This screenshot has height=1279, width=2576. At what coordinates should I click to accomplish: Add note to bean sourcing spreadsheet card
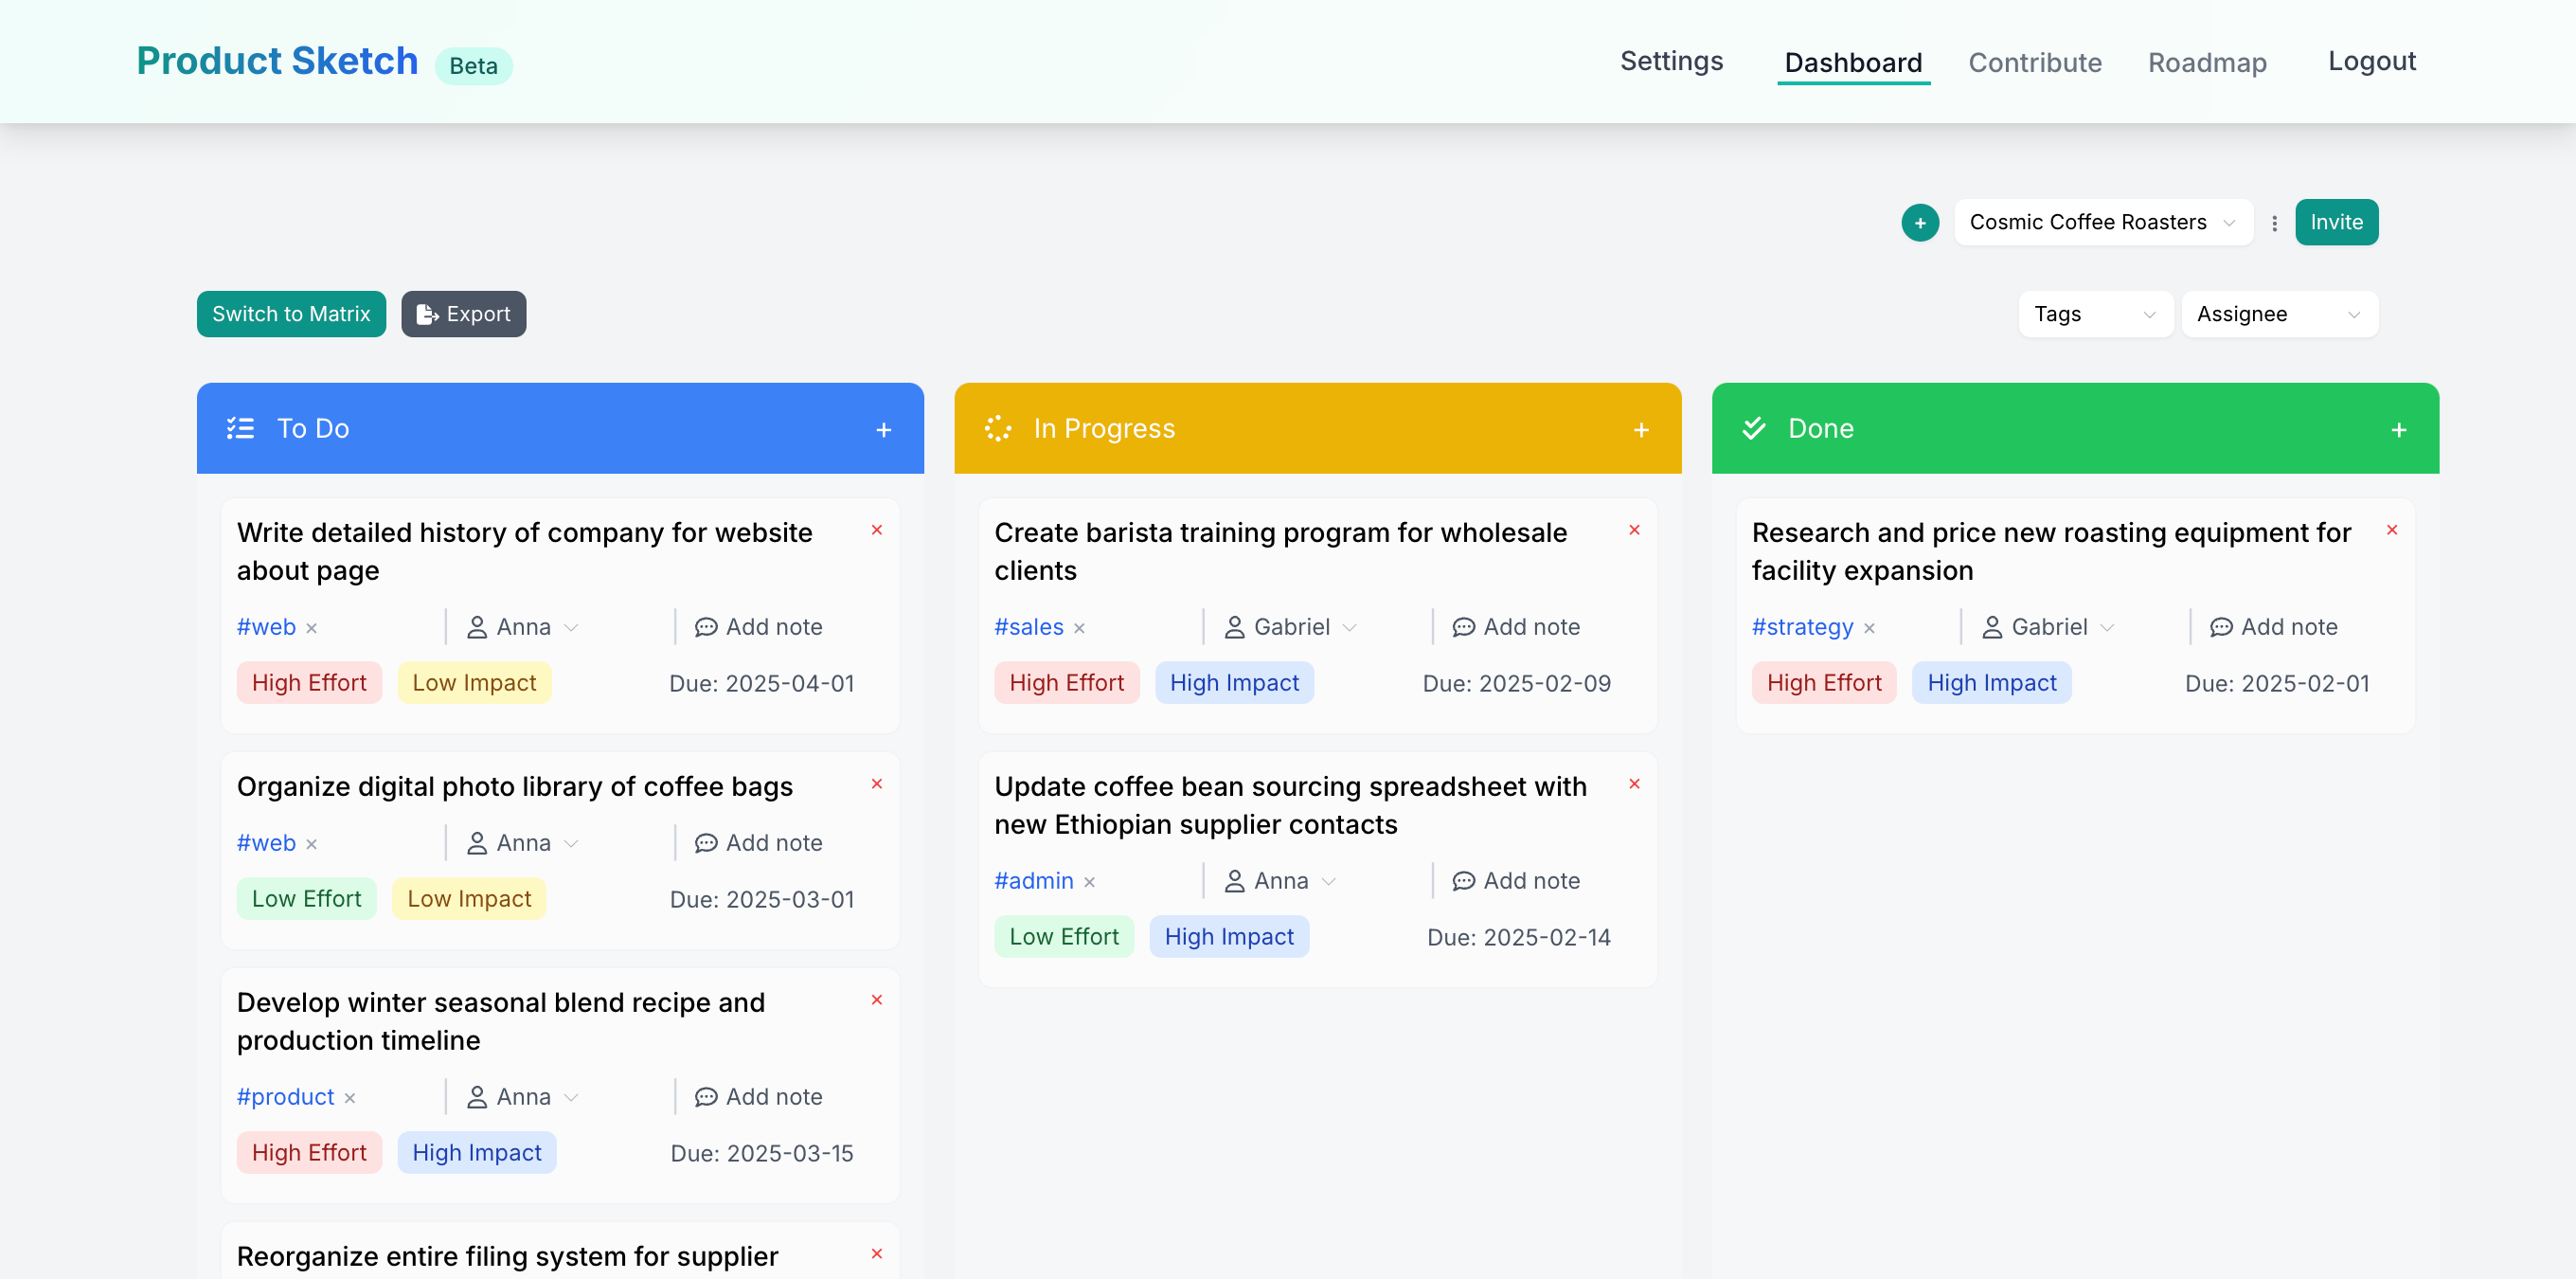[1516, 881]
